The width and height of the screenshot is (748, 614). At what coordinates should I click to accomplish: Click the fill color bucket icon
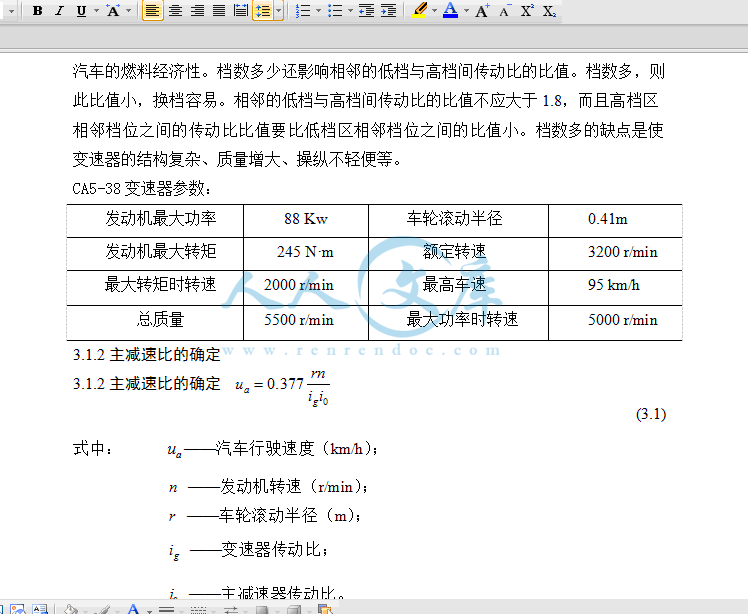coord(71,609)
